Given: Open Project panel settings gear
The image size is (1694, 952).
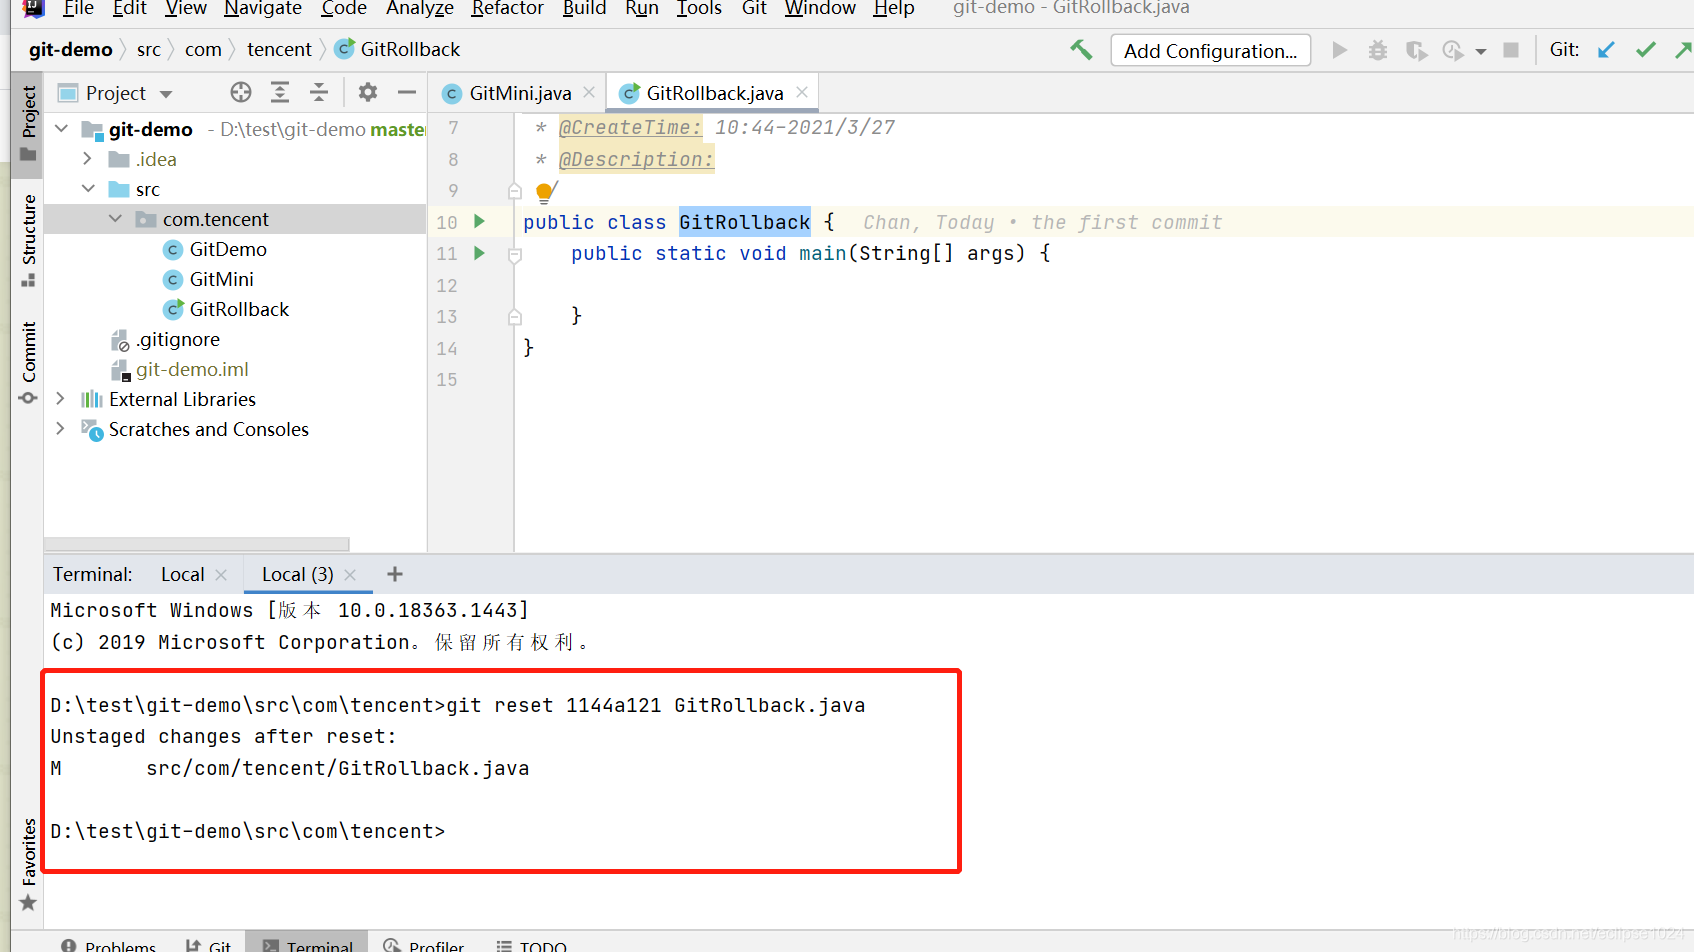Looking at the screenshot, I should (368, 93).
